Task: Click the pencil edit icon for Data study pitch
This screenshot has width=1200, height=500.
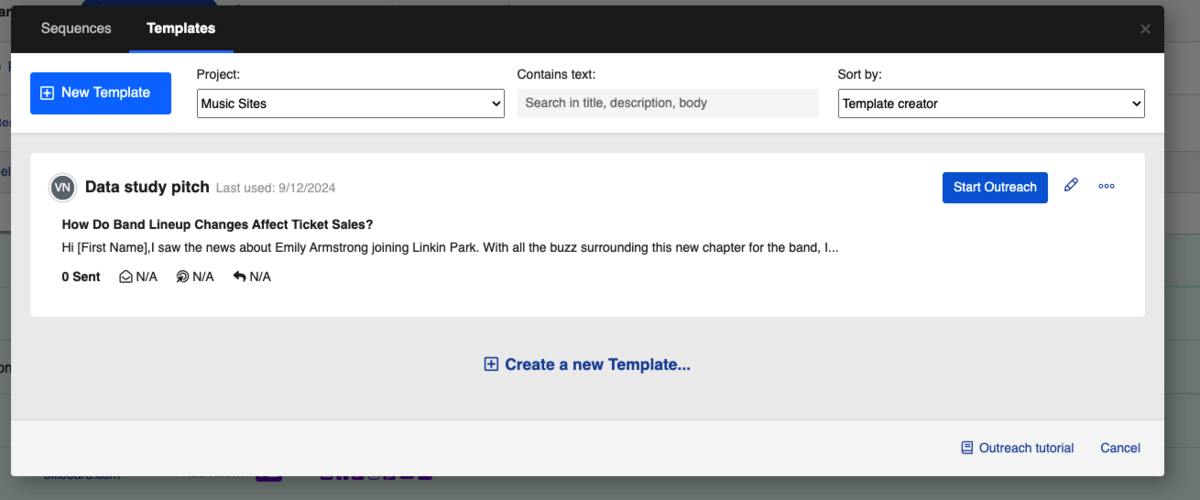Action: point(1071,186)
